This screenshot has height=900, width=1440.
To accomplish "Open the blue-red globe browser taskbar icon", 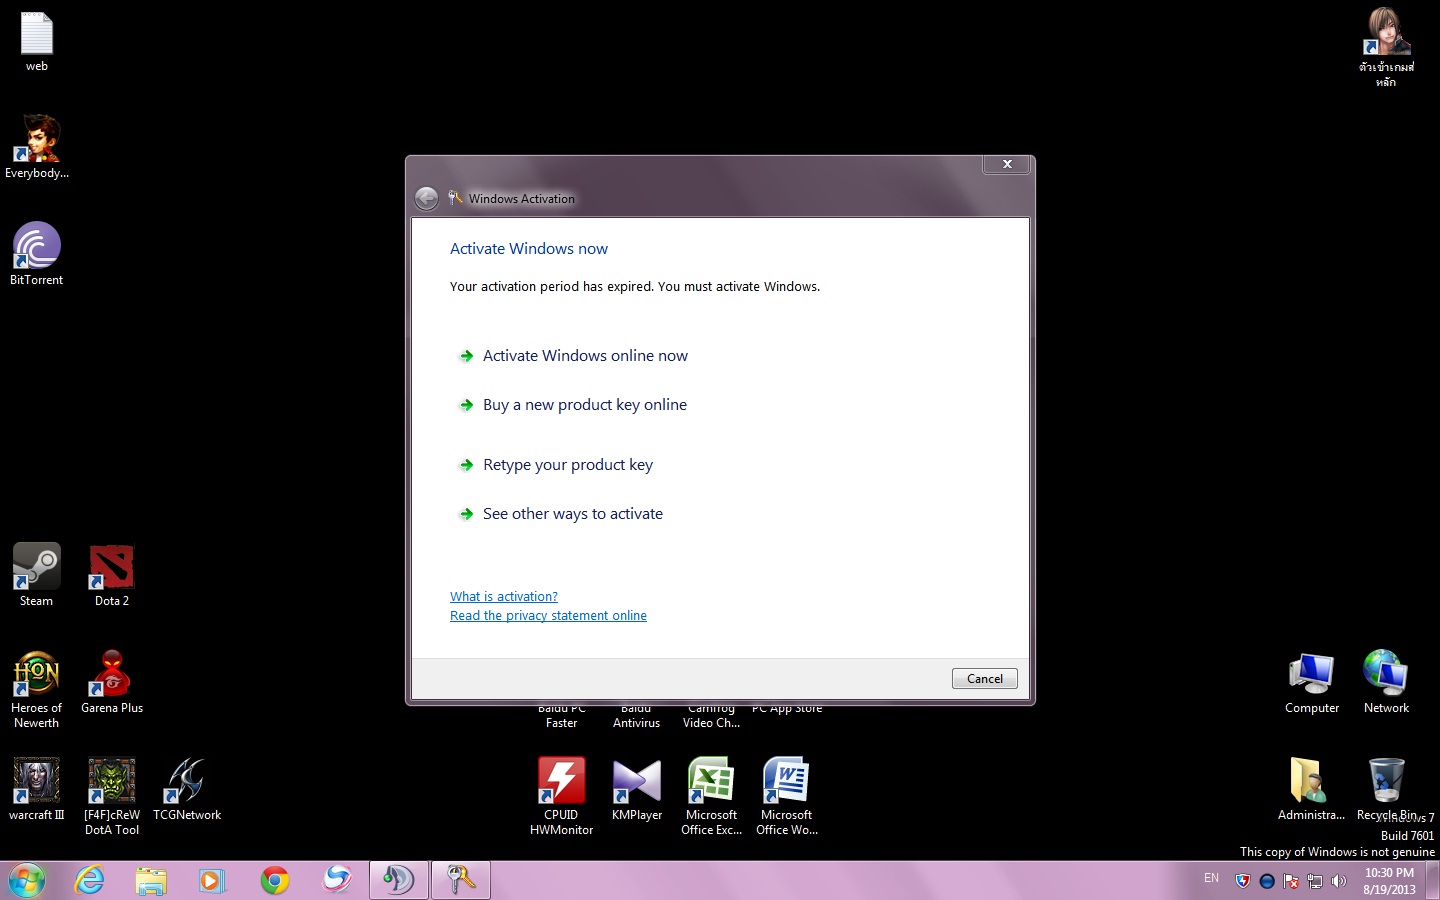I will pos(337,881).
